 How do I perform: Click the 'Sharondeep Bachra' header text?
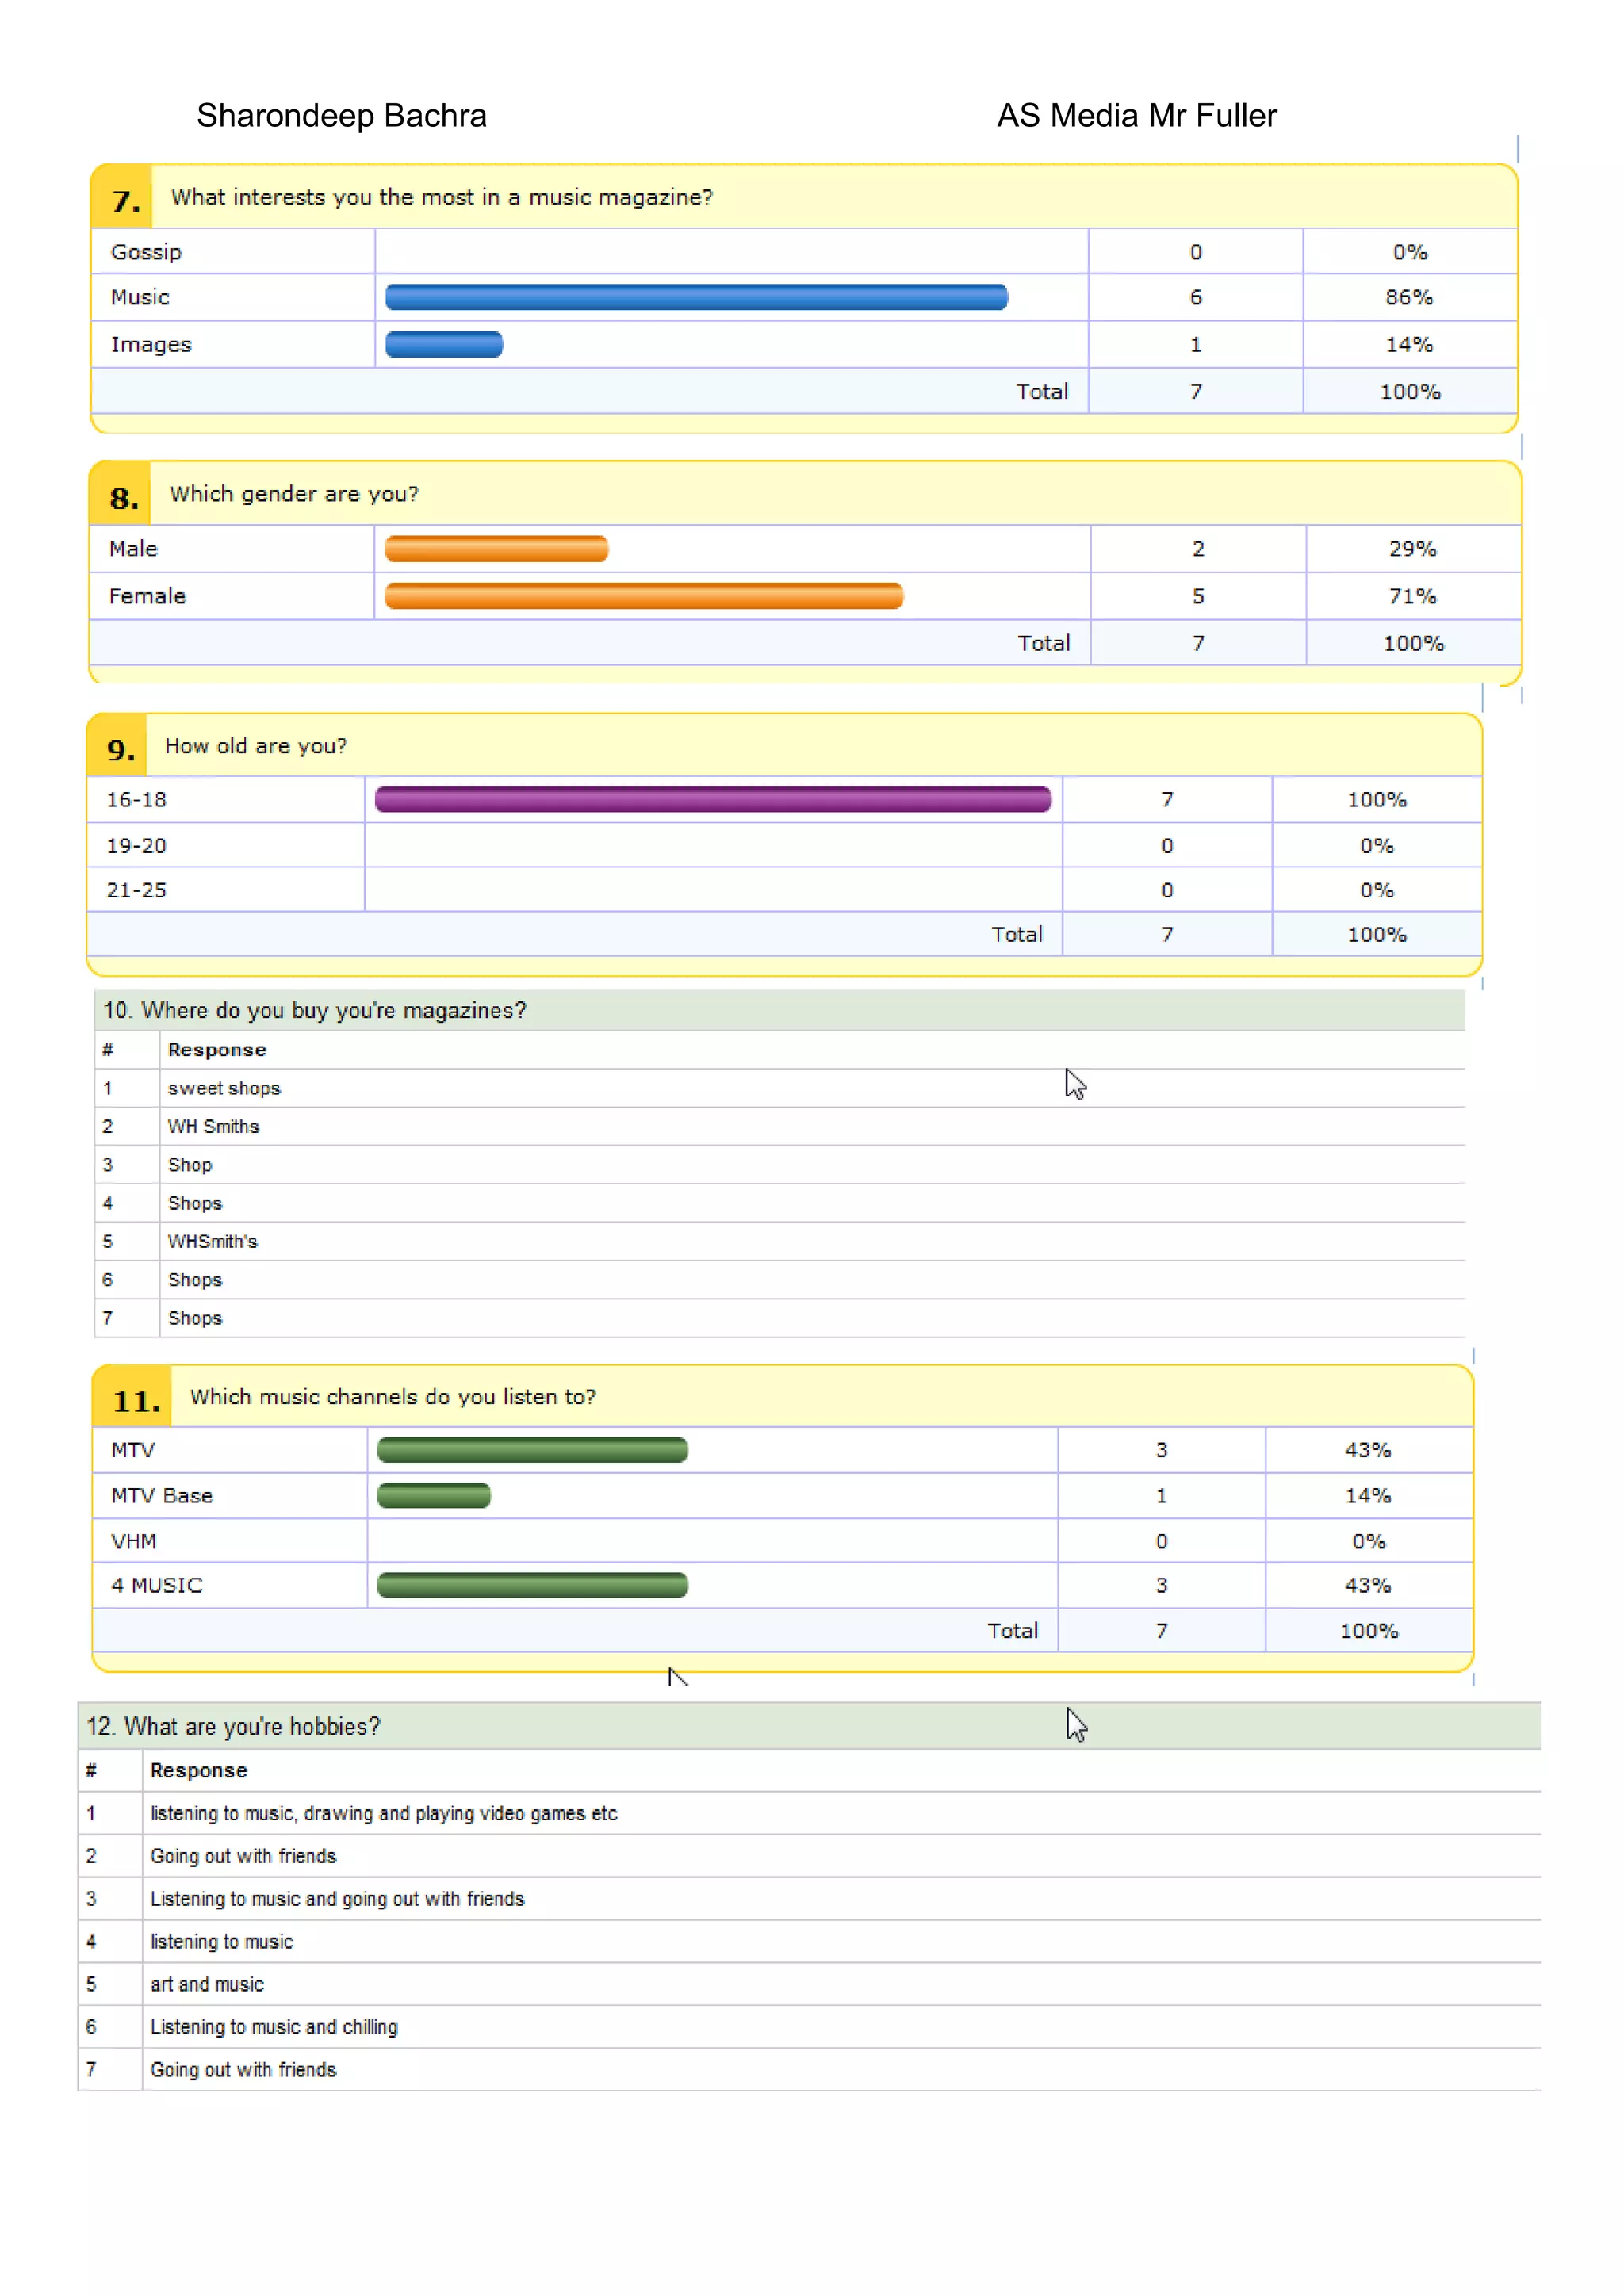pyautogui.click(x=341, y=116)
